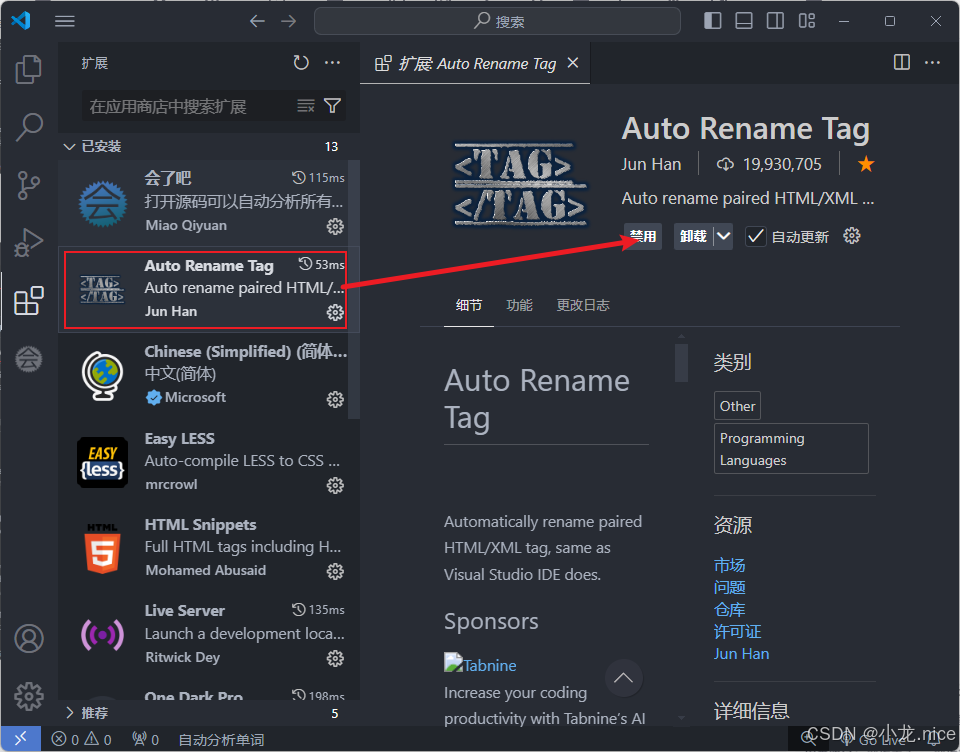Select the Easy LESS extension entry
960x752 pixels.
click(x=208, y=462)
